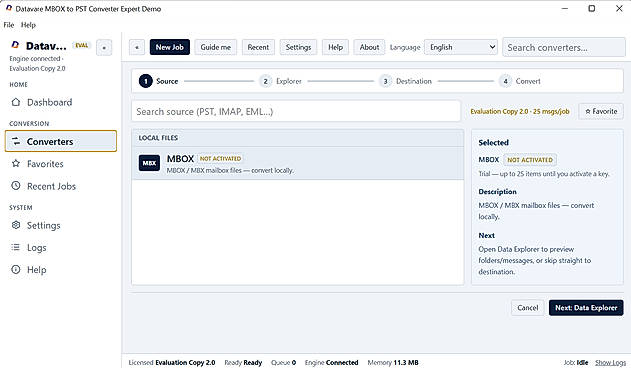
Task: Click Engine Connected status entry
Action: point(332,362)
